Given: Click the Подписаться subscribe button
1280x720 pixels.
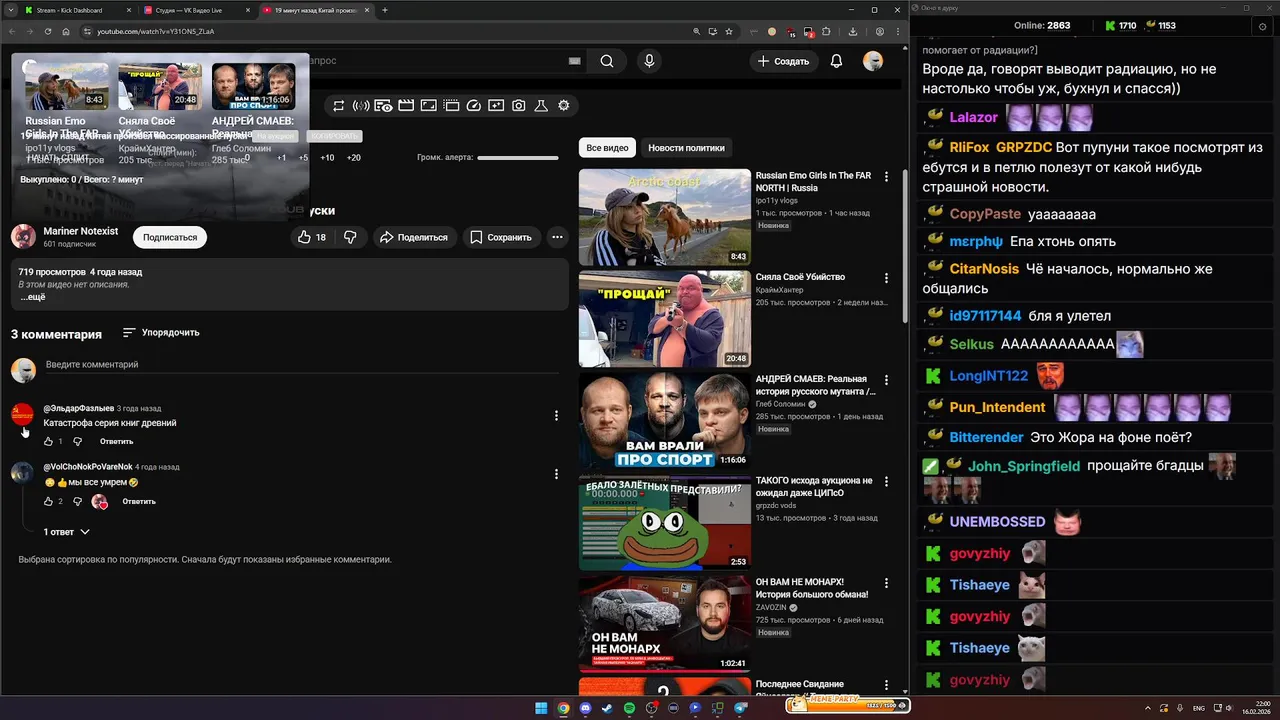Looking at the screenshot, I should click(169, 237).
